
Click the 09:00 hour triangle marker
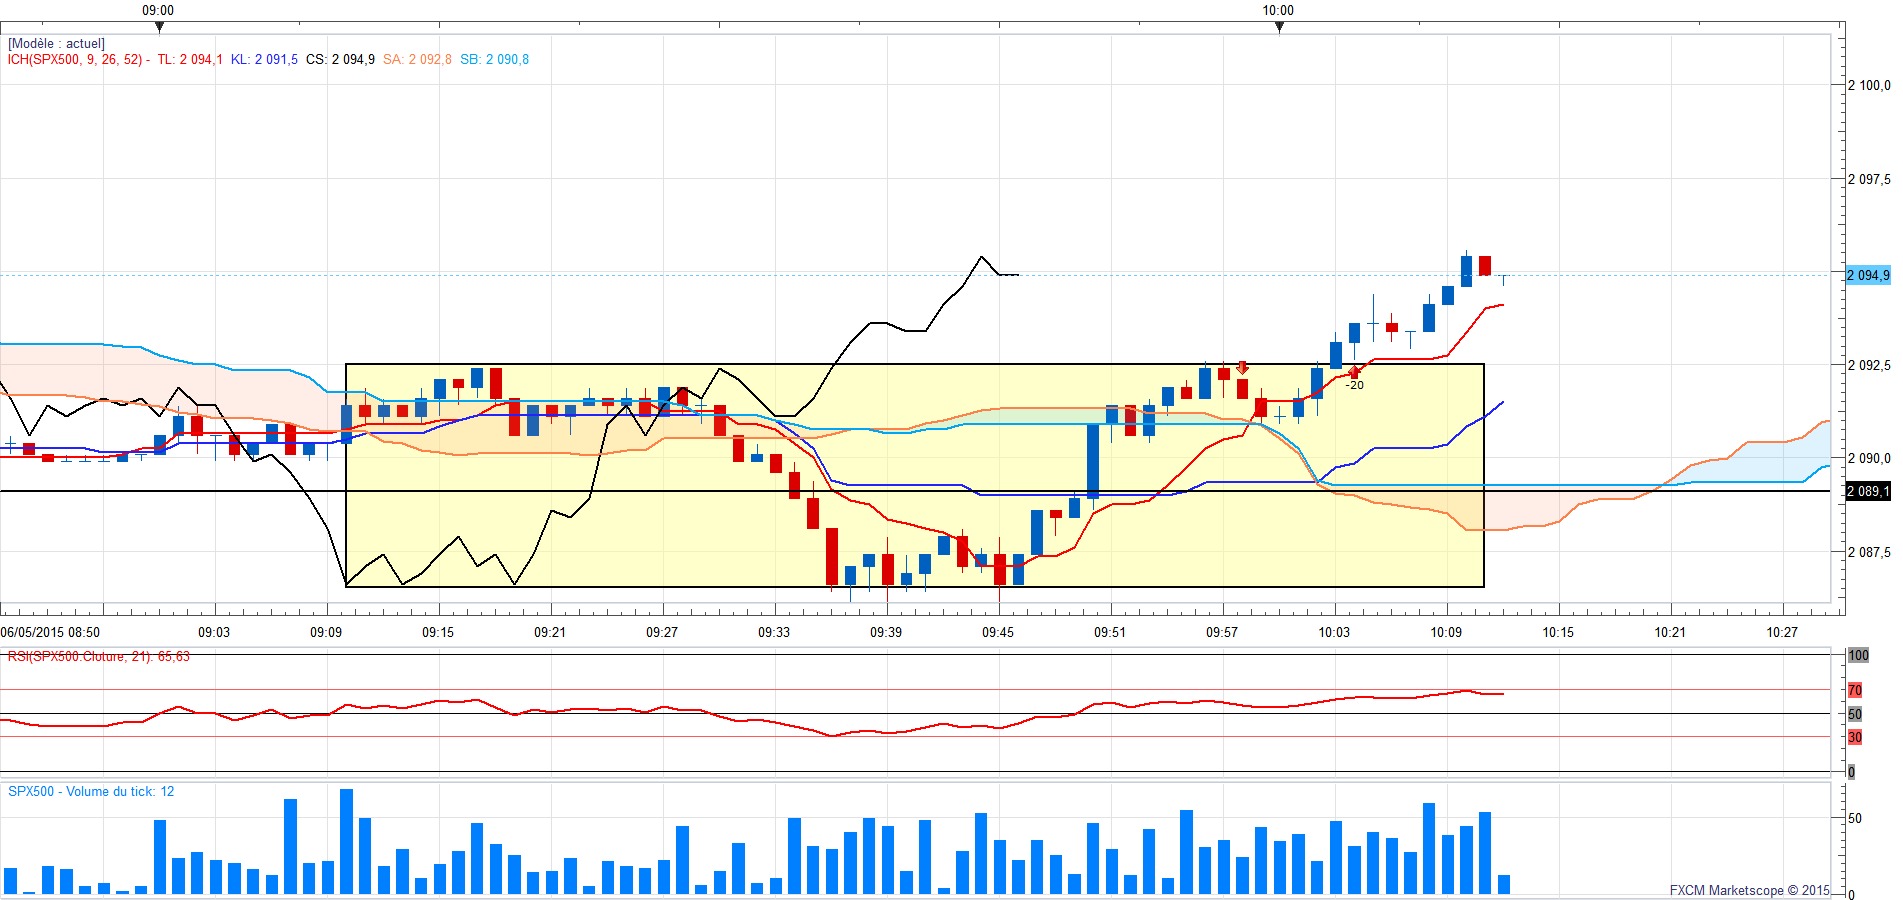coord(159,27)
